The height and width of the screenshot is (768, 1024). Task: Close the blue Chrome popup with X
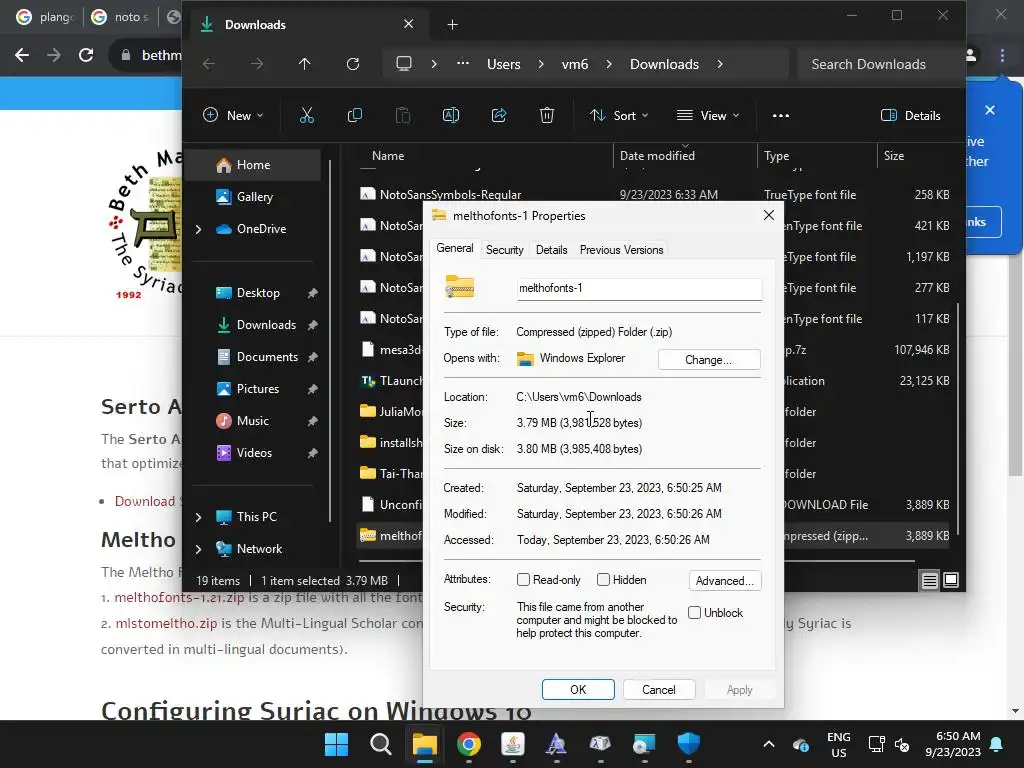click(990, 110)
